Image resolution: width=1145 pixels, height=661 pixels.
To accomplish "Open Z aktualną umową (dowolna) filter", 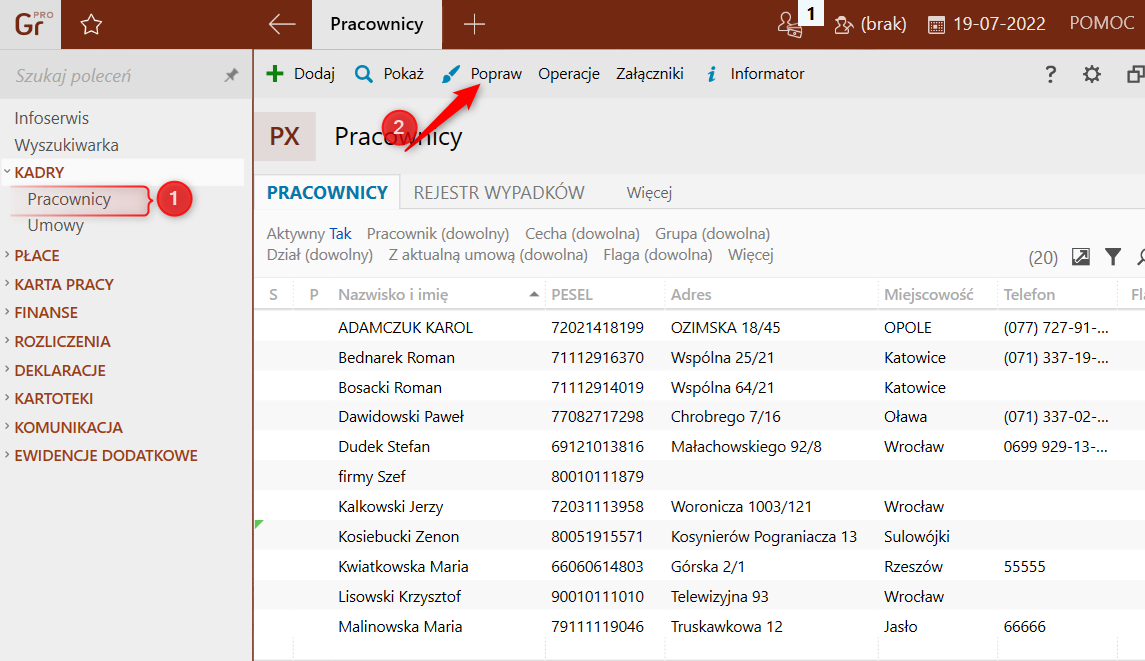I will pos(488,255).
